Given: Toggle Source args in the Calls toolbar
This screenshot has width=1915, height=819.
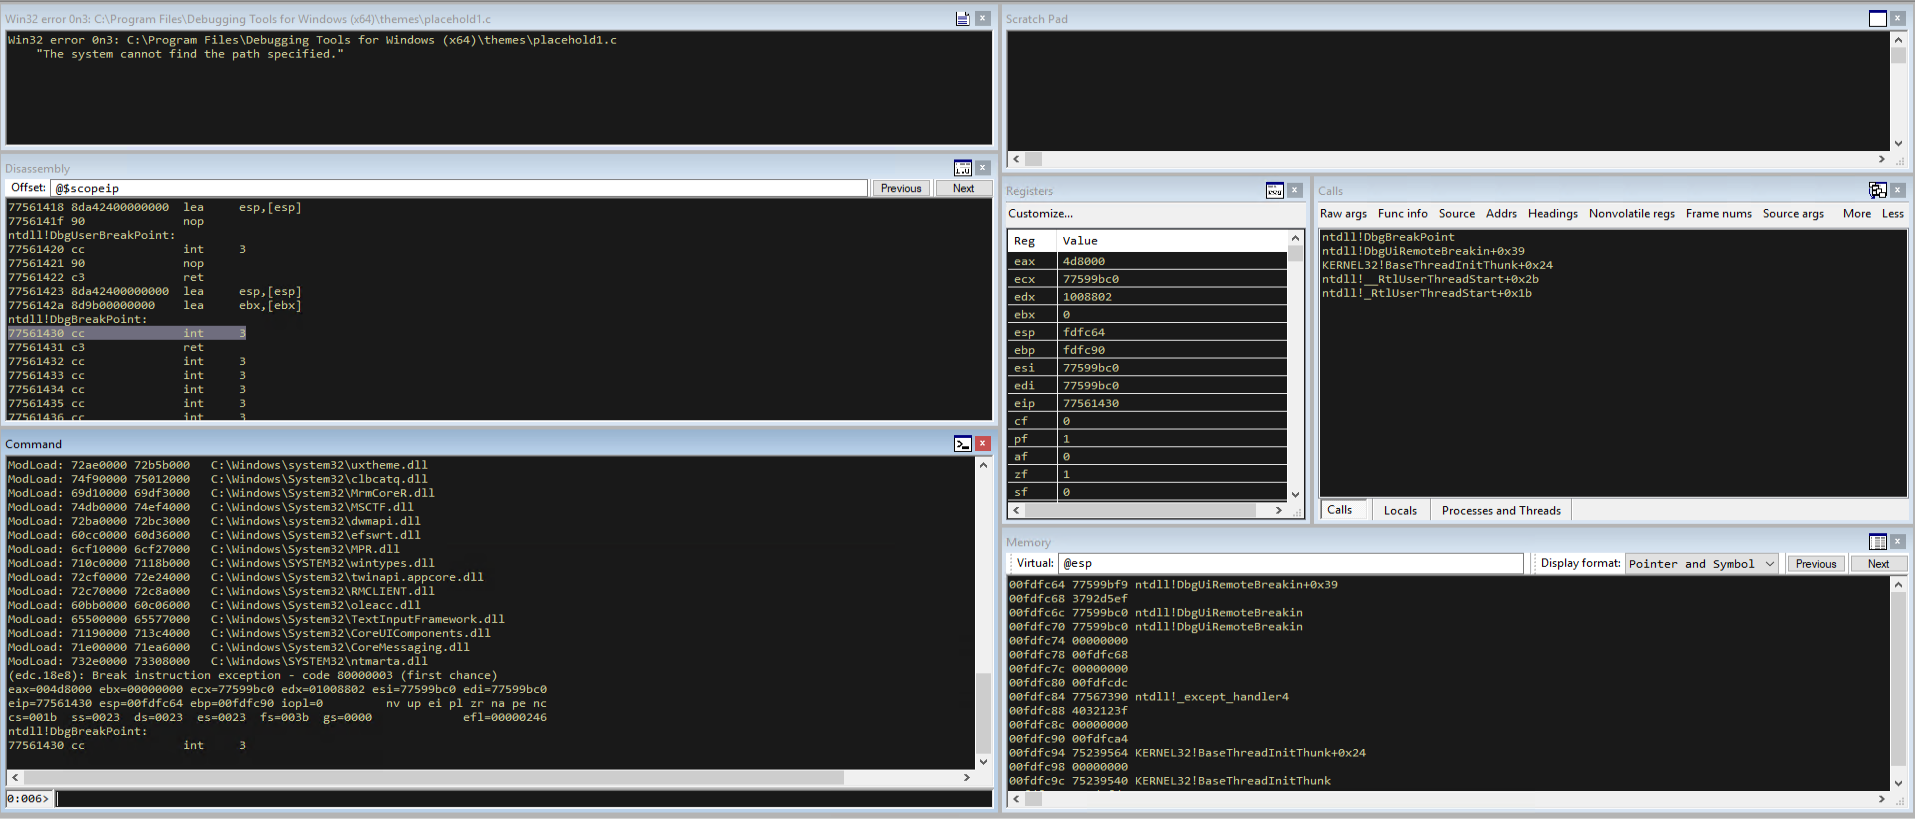Looking at the screenshot, I should click(1793, 214).
